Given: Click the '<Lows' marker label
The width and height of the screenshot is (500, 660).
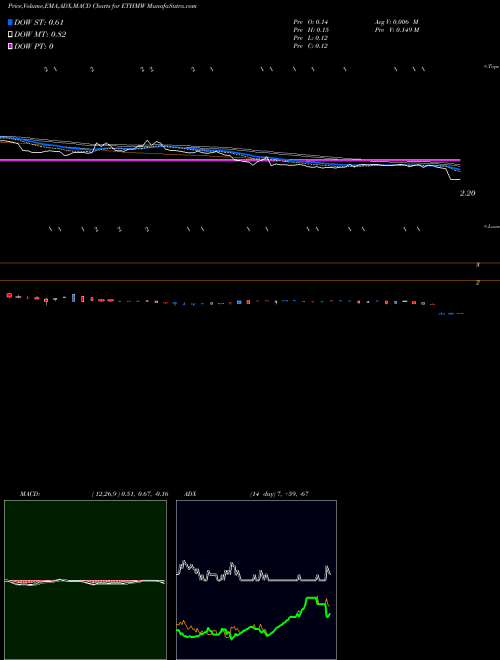Looking at the screenshot, I should (x=492, y=226).
